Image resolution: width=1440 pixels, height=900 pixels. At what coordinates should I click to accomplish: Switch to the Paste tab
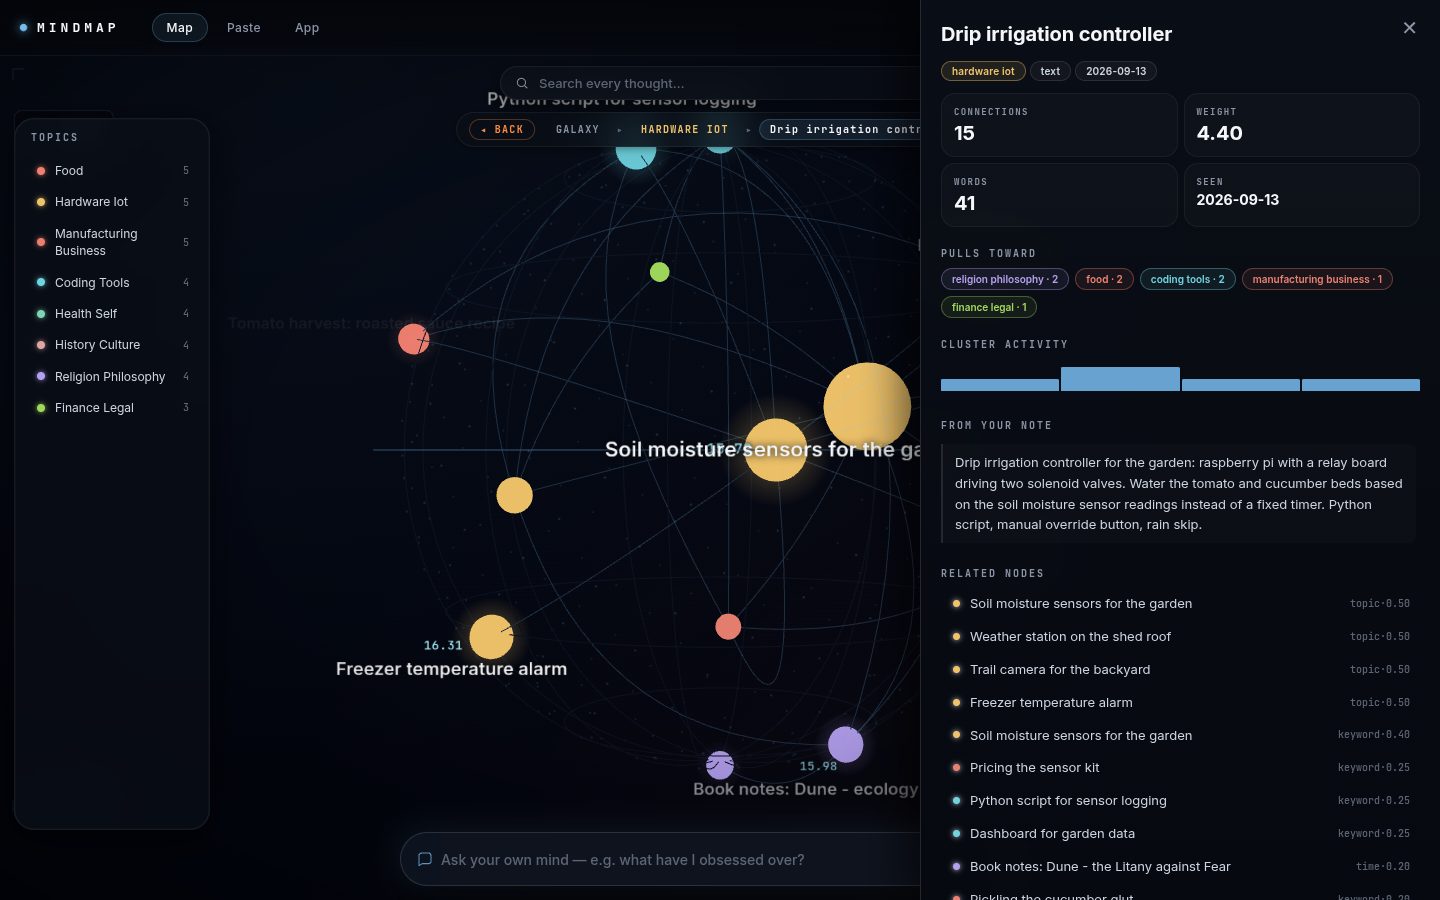[243, 28]
